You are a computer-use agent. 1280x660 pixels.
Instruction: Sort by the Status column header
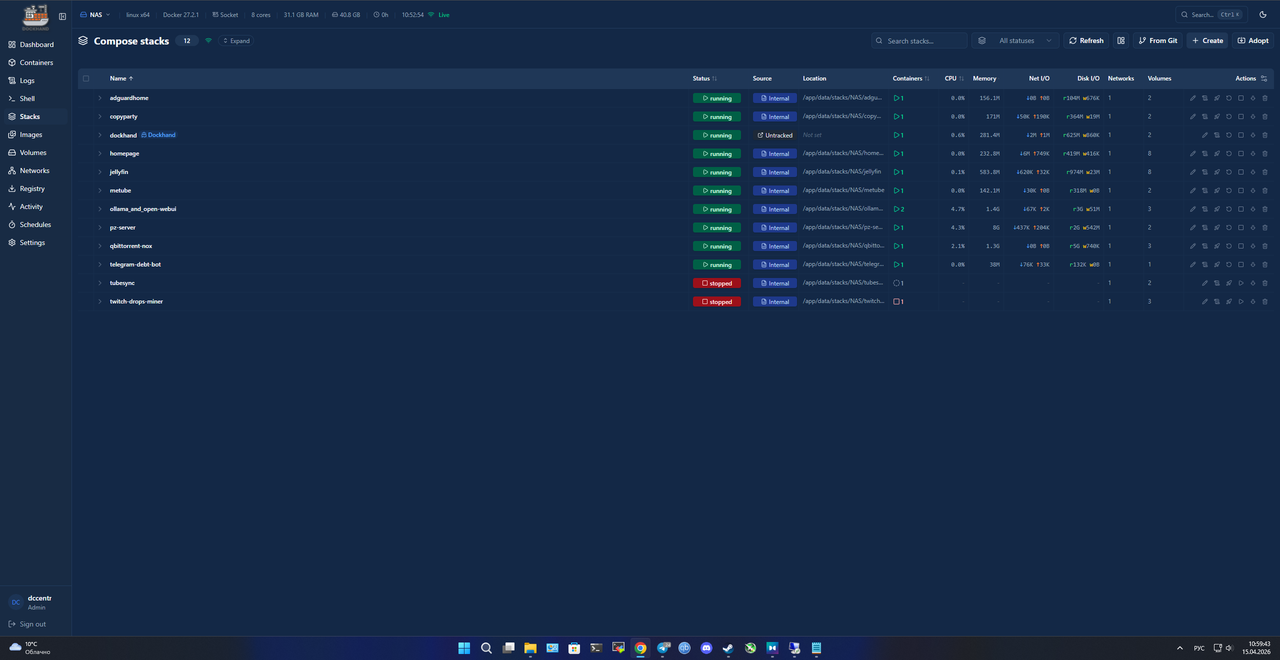704,78
